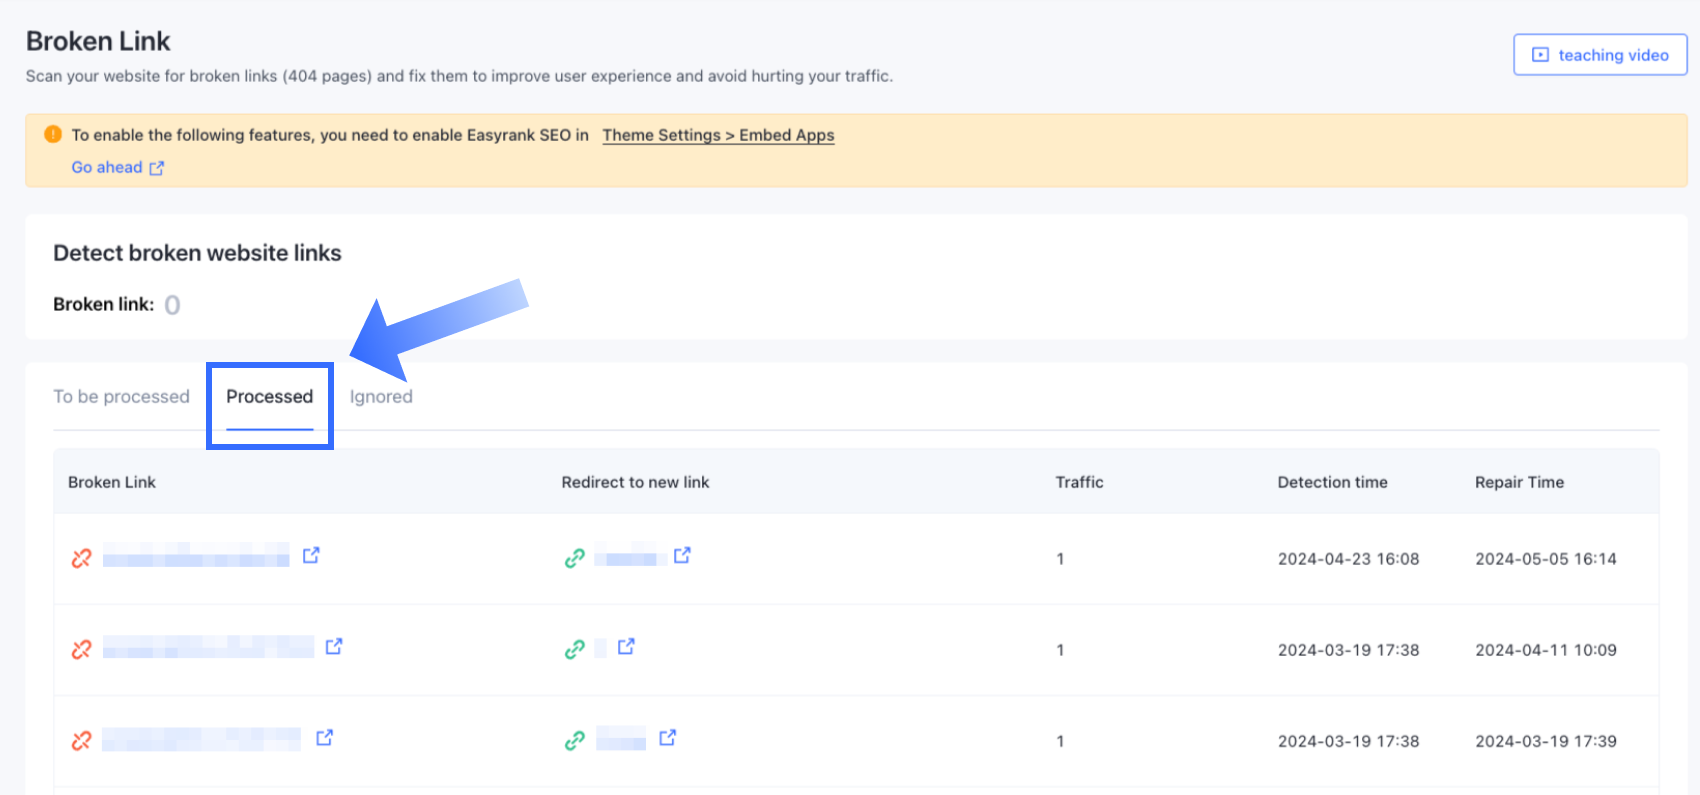Click second row green redirect link icon
The width and height of the screenshot is (1700, 795).
(x=574, y=650)
